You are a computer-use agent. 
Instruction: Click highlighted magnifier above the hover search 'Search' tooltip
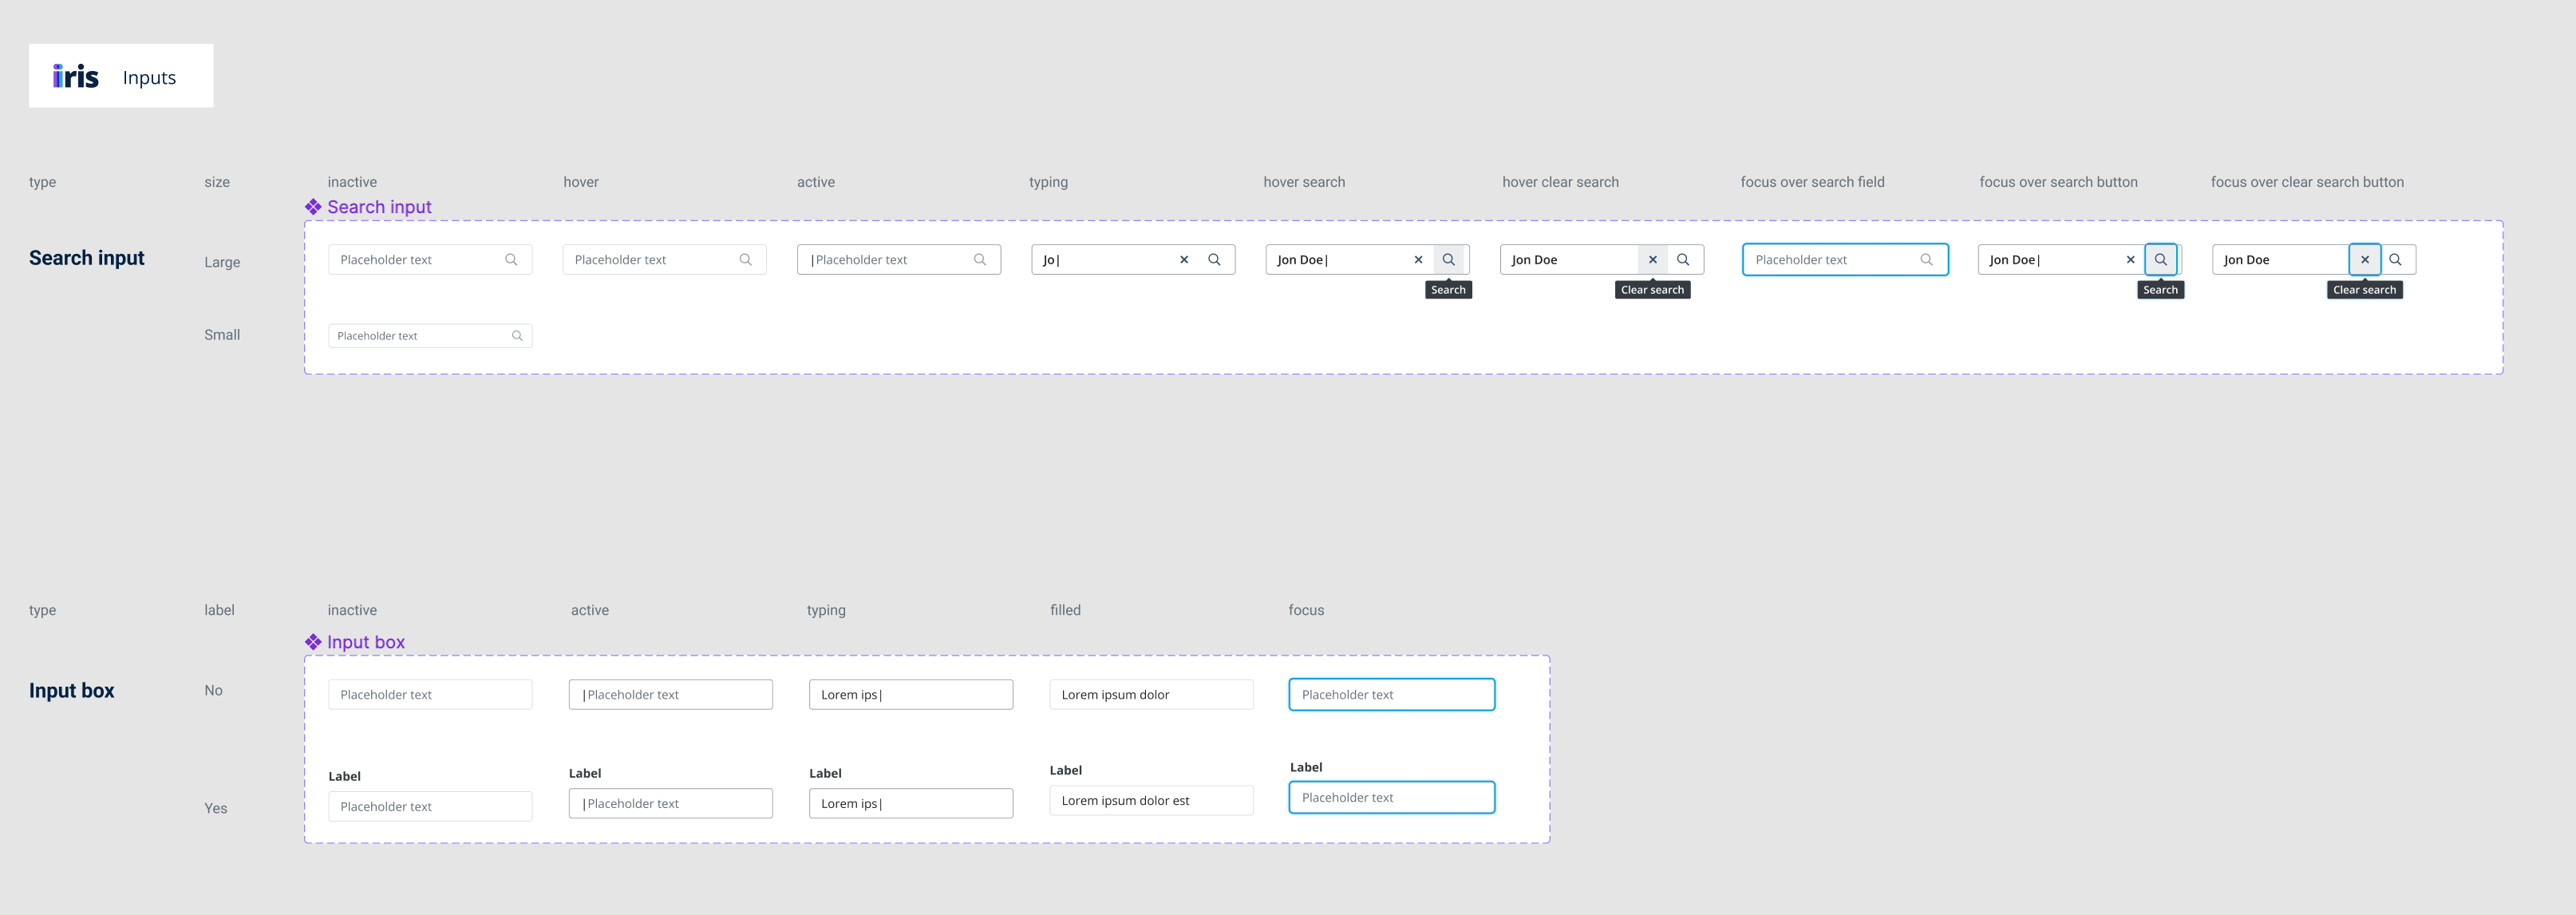pos(1448,260)
